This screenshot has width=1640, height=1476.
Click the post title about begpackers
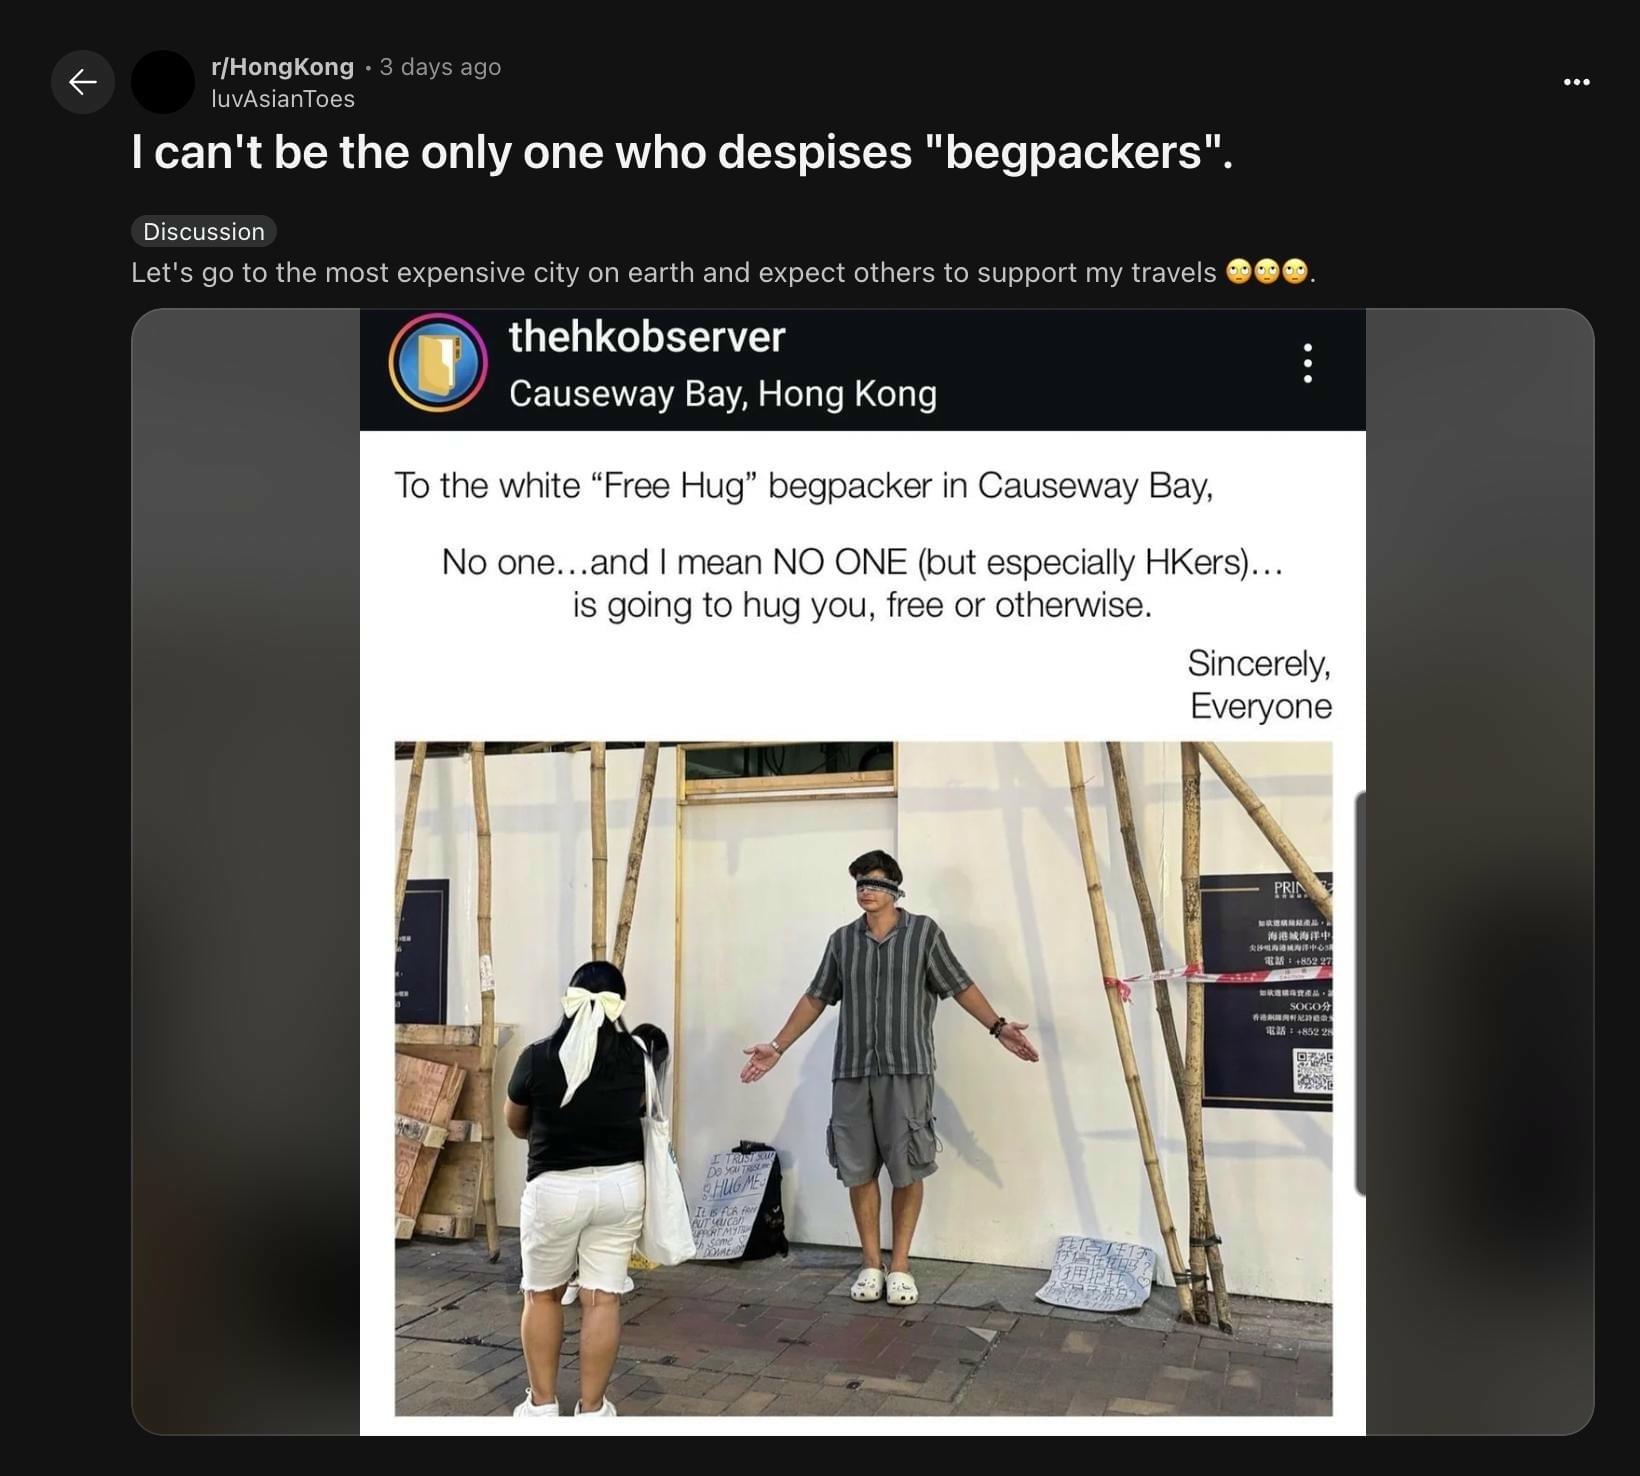click(x=682, y=152)
